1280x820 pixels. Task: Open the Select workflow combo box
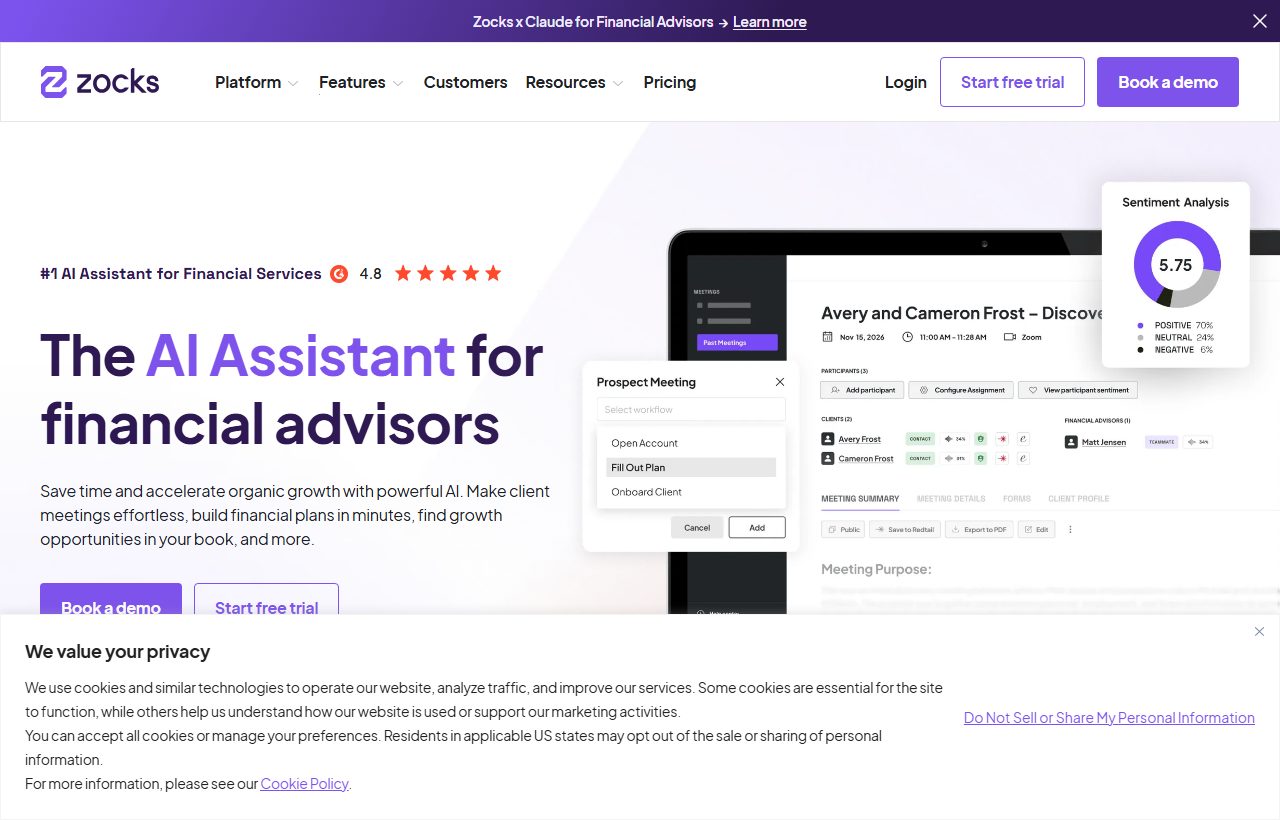[x=691, y=410]
